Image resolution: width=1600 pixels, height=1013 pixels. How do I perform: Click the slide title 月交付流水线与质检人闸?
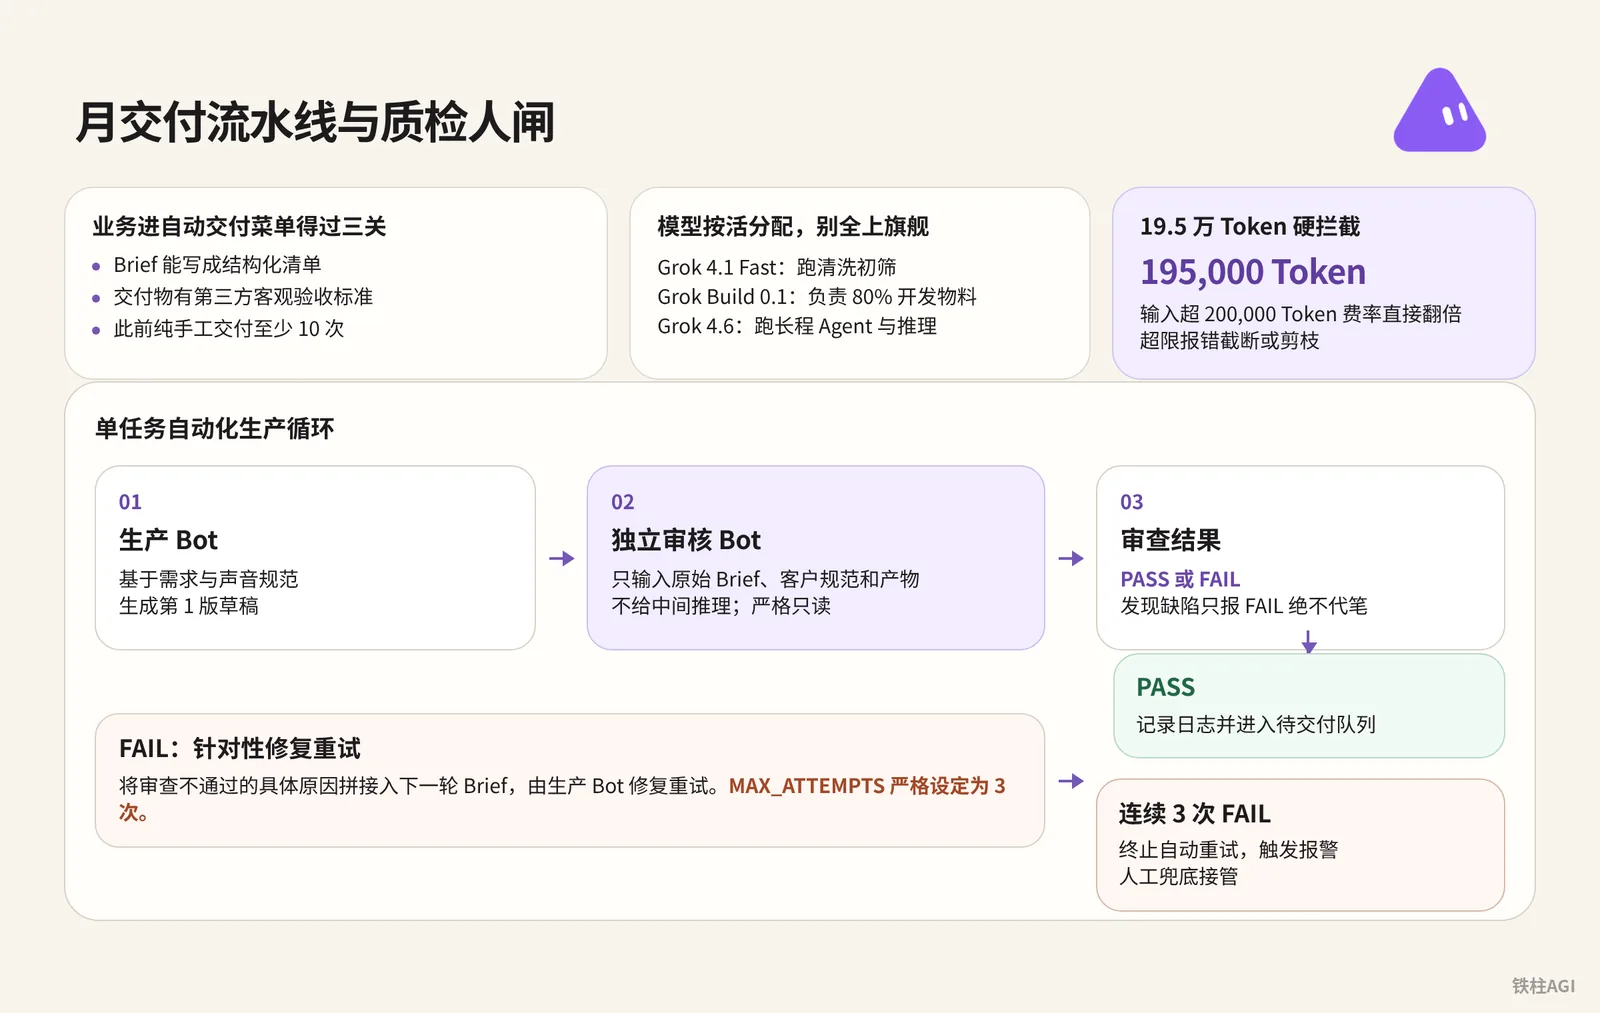click(315, 123)
